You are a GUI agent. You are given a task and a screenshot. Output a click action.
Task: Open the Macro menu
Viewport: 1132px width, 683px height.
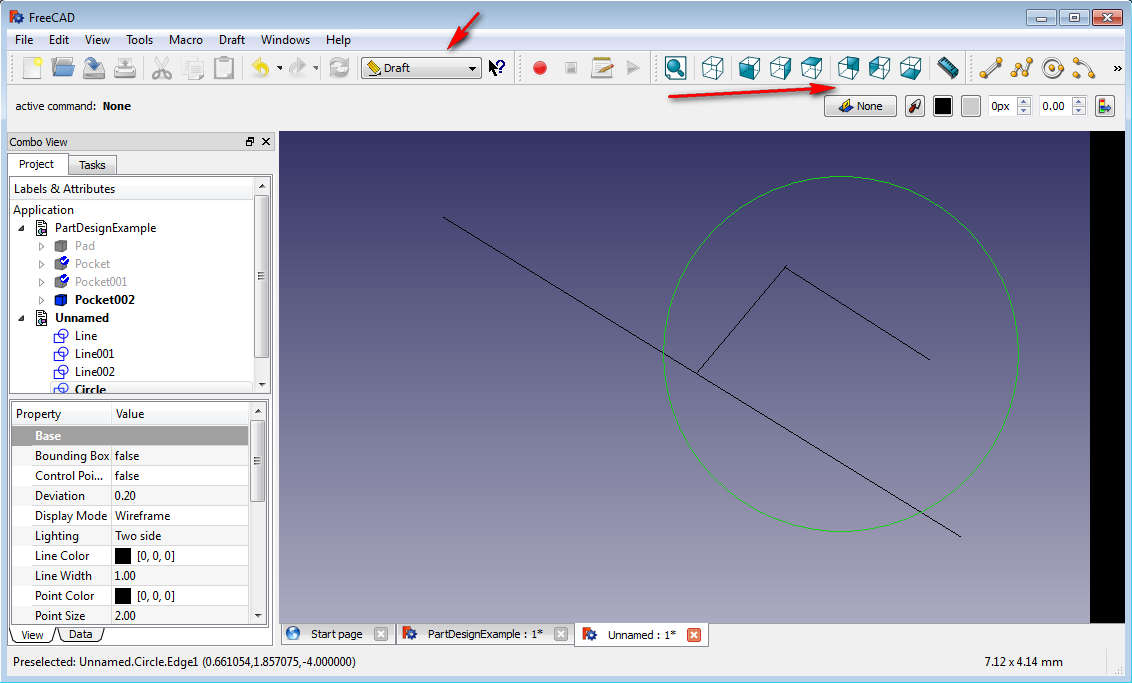click(186, 40)
